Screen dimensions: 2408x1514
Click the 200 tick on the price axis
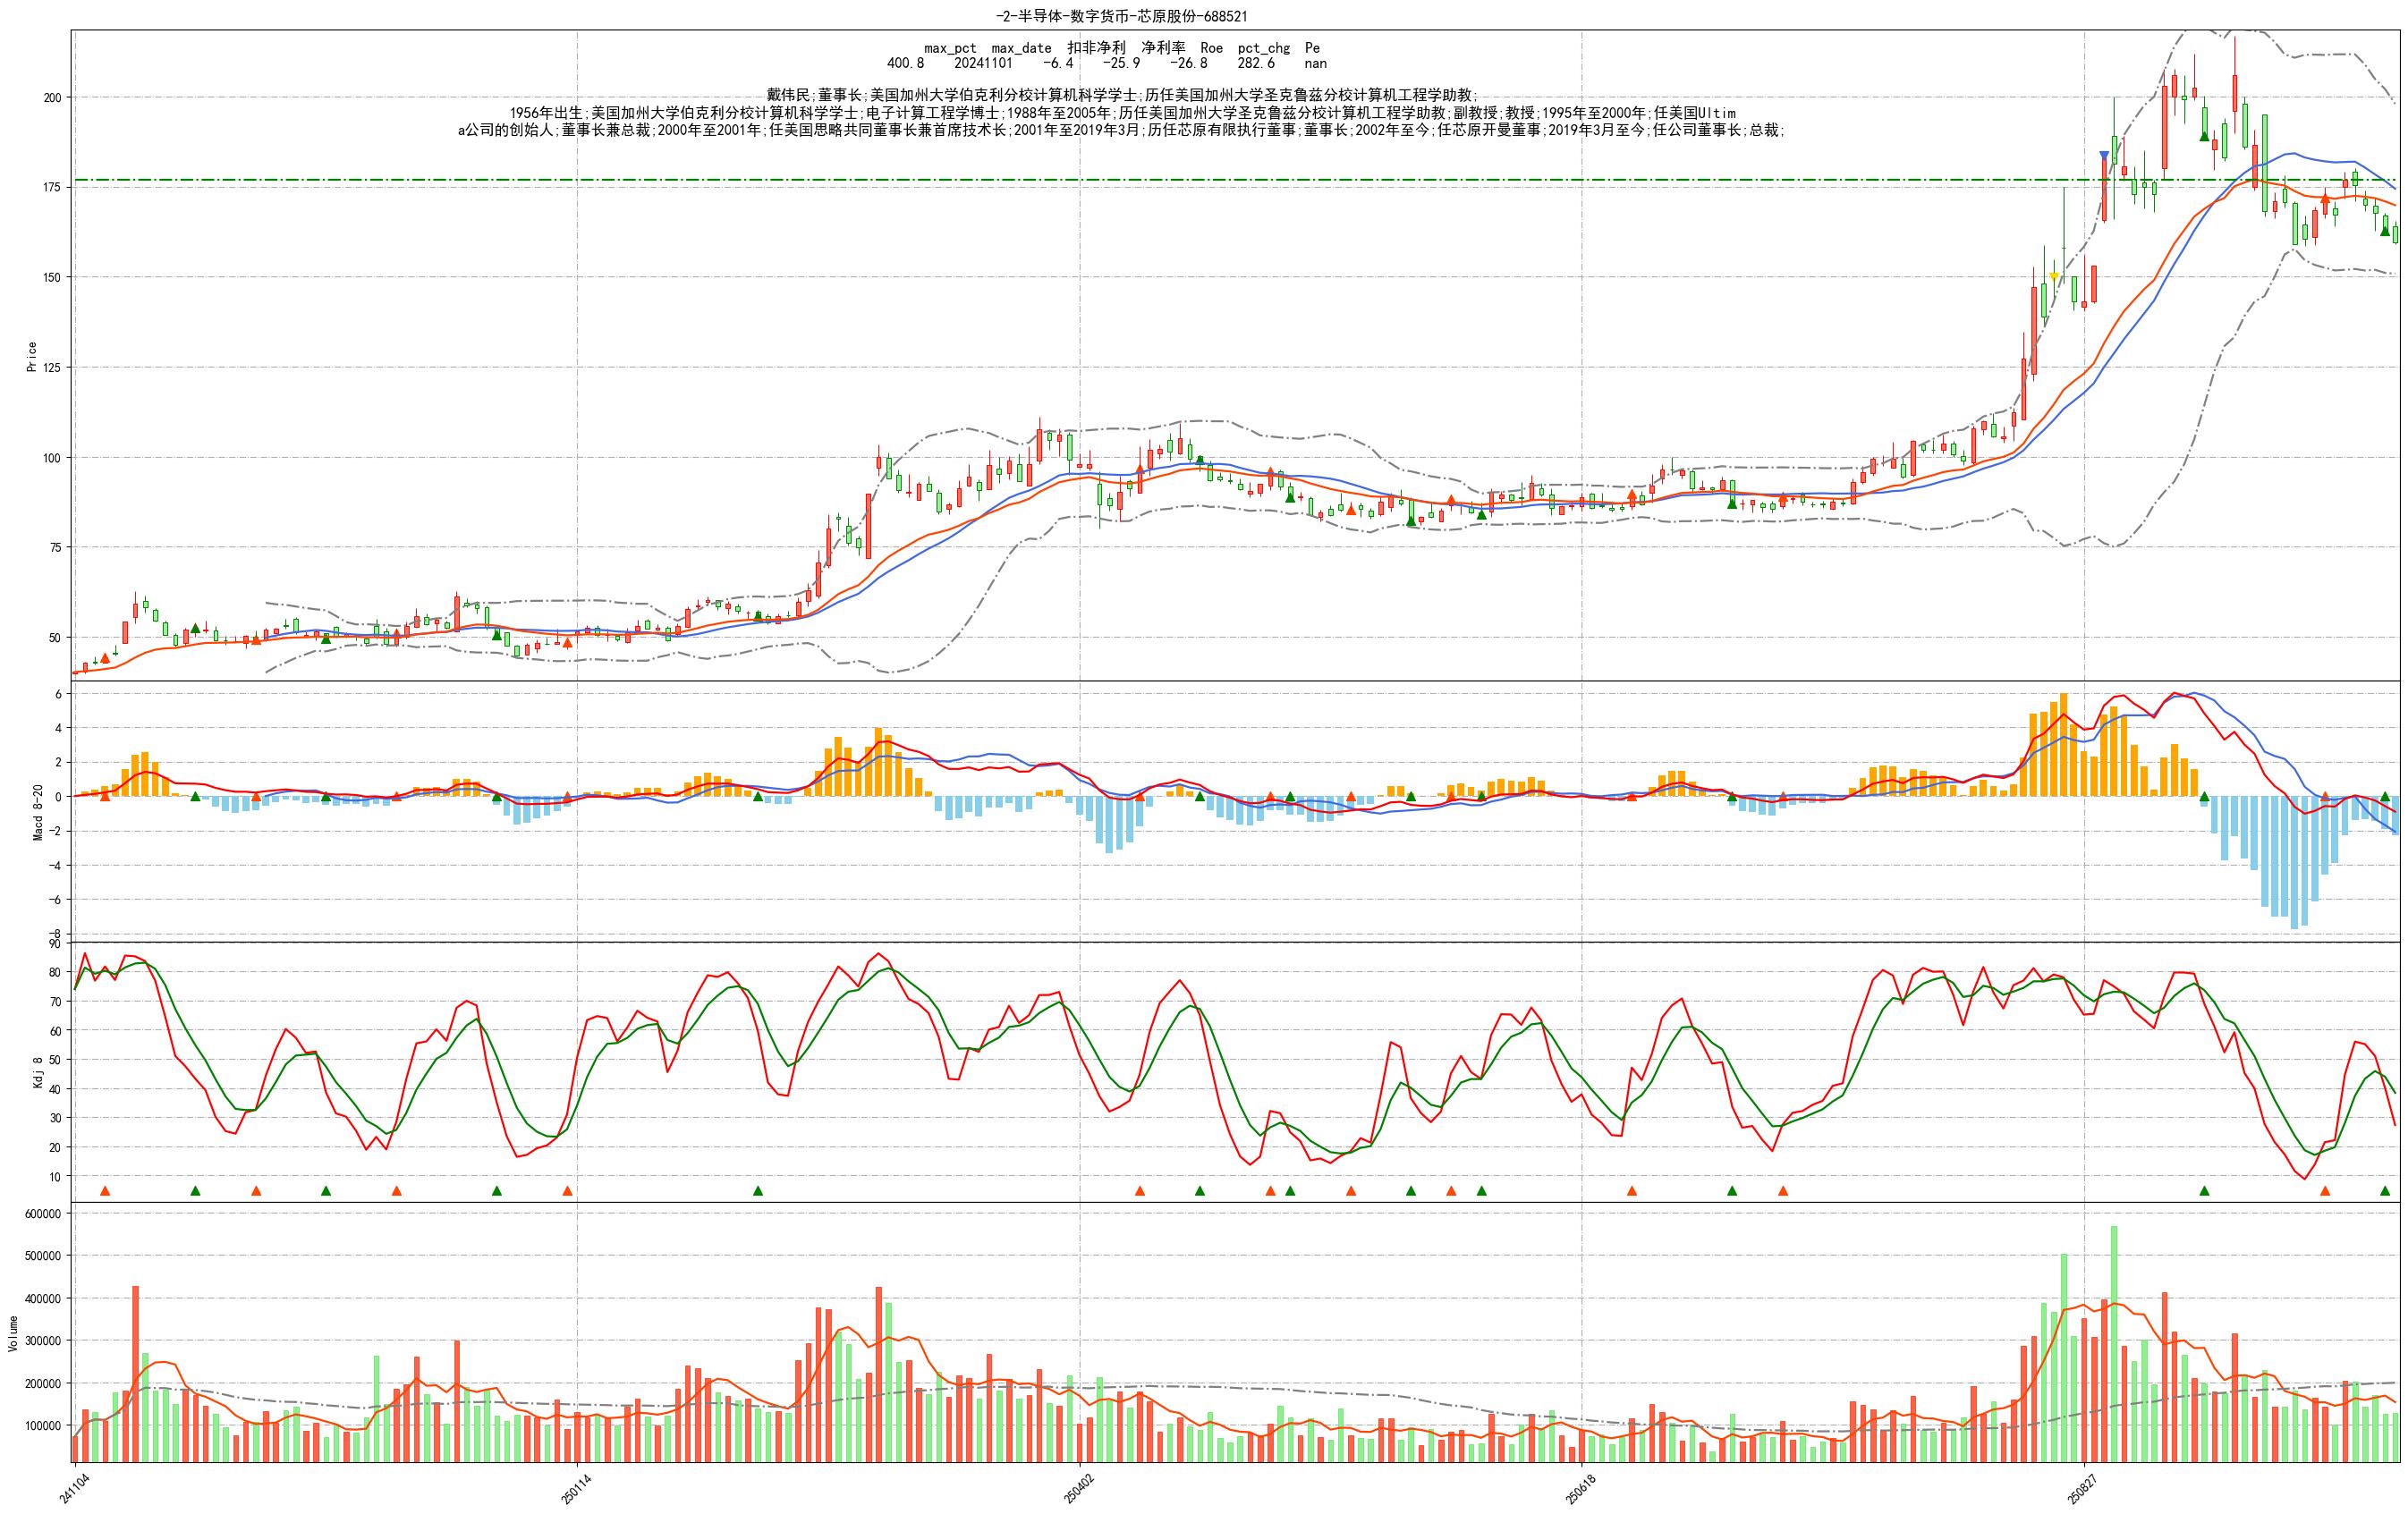click(51, 97)
